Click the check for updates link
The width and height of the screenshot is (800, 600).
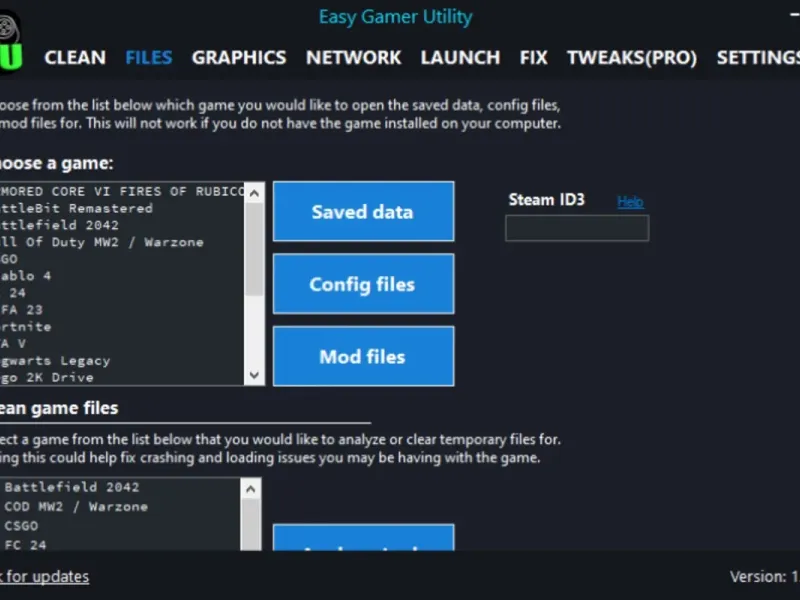tap(44, 577)
